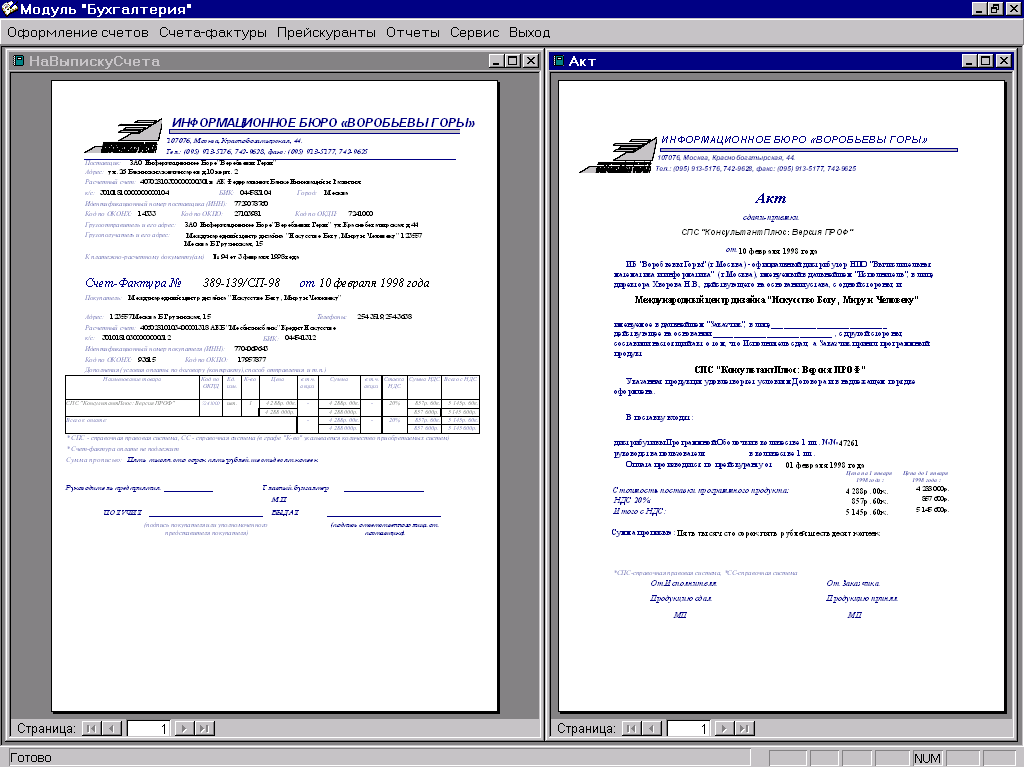Go to next page in Акт window

724,729
